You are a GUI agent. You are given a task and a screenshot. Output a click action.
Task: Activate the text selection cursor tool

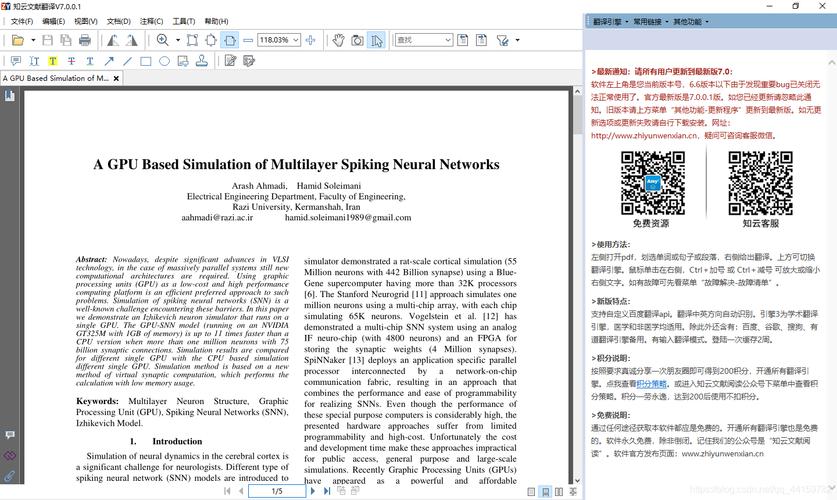(x=376, y=40)
